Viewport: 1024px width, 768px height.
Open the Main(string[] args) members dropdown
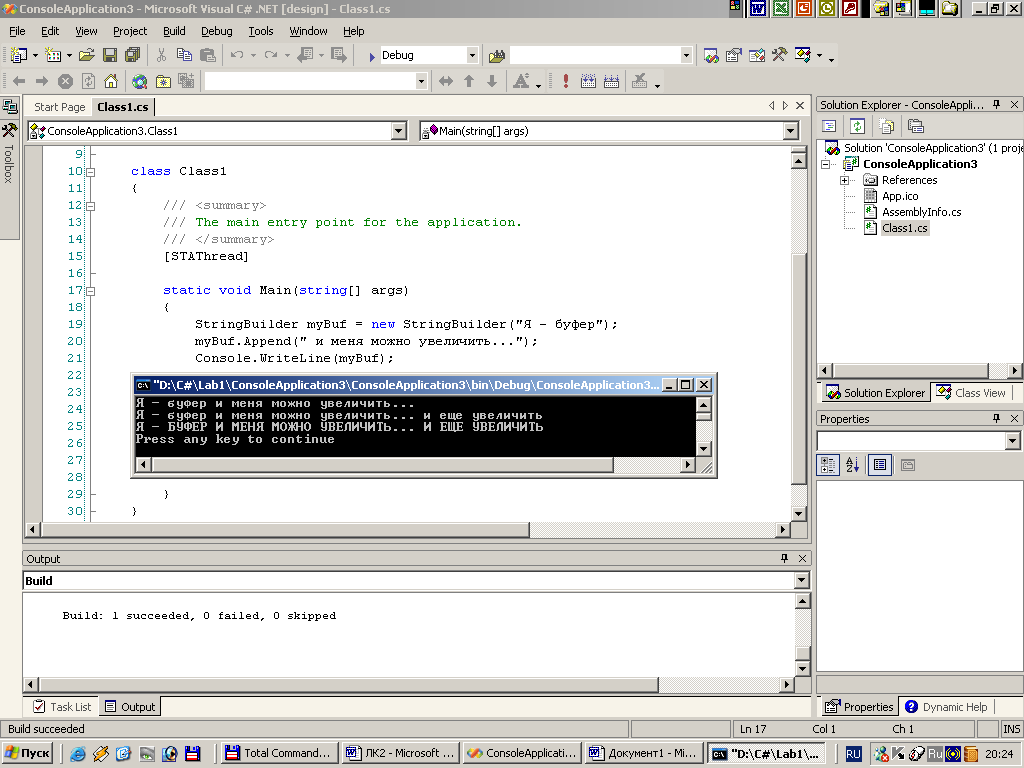pyautogui.click(x=791, y=131)
